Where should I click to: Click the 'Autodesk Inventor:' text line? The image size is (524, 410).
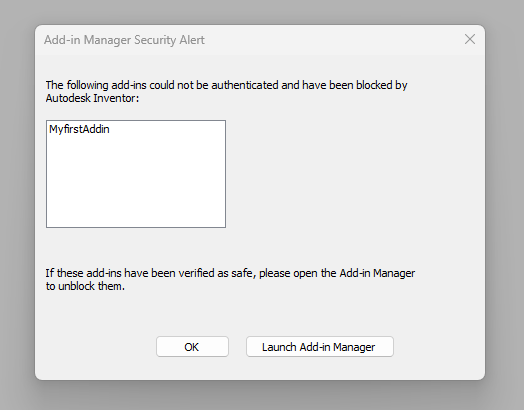[92, 98]
